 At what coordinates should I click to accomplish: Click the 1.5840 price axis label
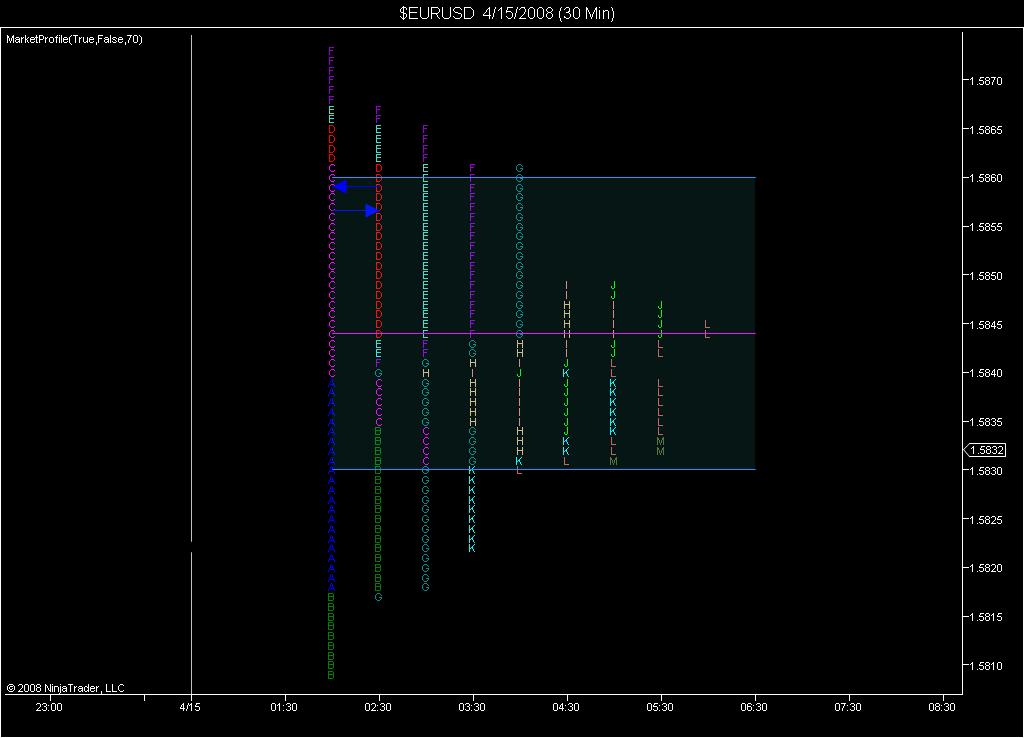point(986,373)
